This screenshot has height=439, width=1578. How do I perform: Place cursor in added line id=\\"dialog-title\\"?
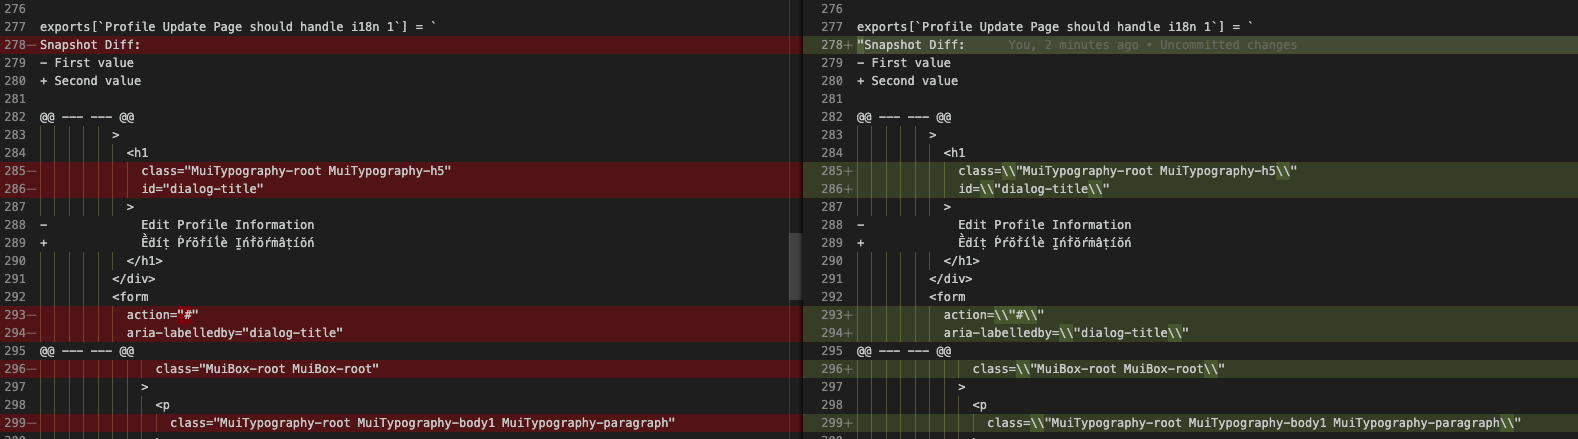1034,189
